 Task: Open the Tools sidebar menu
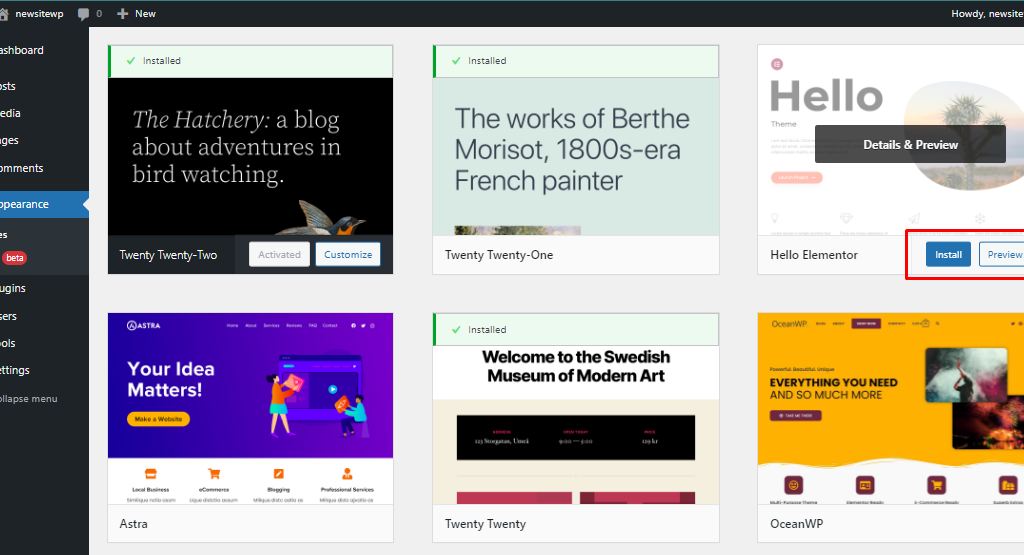[8, 343]
